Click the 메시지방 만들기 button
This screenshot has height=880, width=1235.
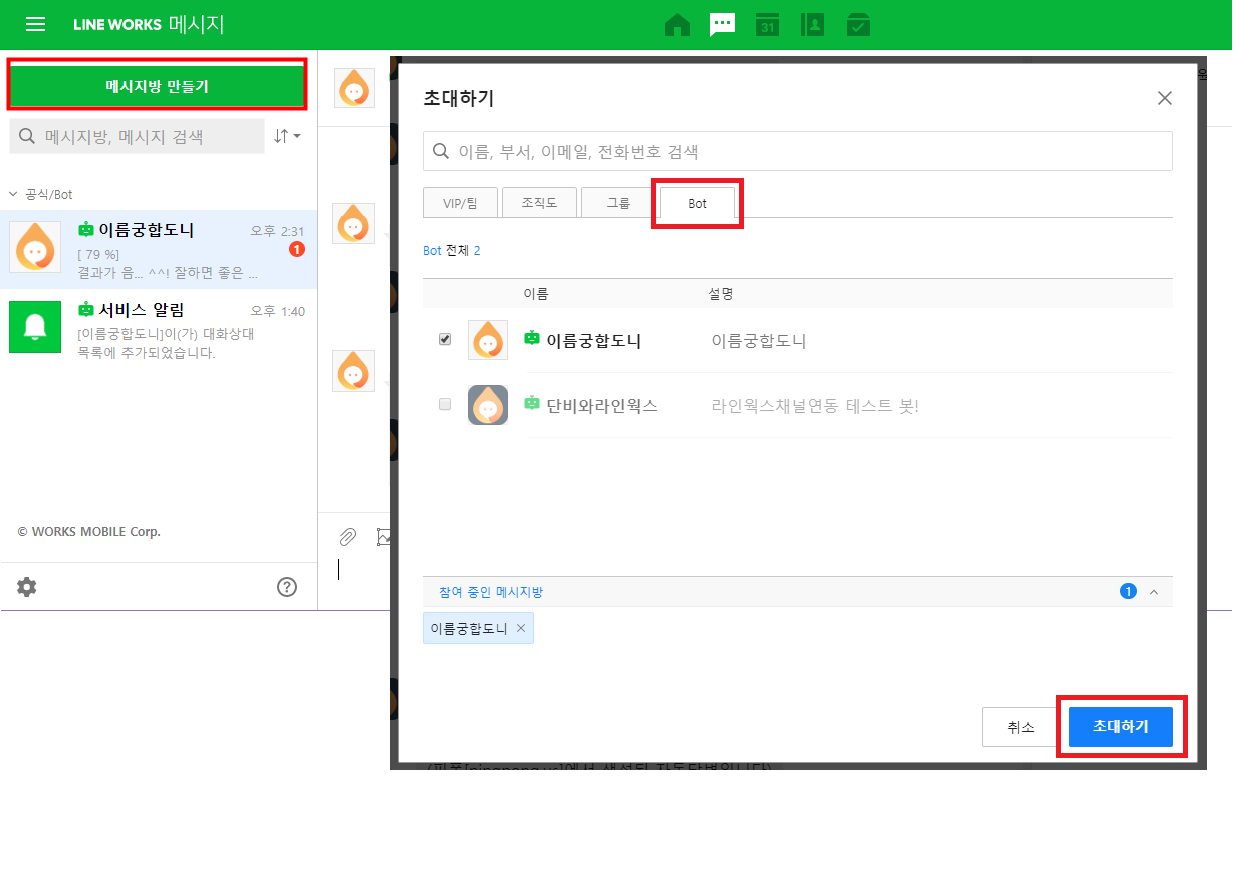(157, 86)
